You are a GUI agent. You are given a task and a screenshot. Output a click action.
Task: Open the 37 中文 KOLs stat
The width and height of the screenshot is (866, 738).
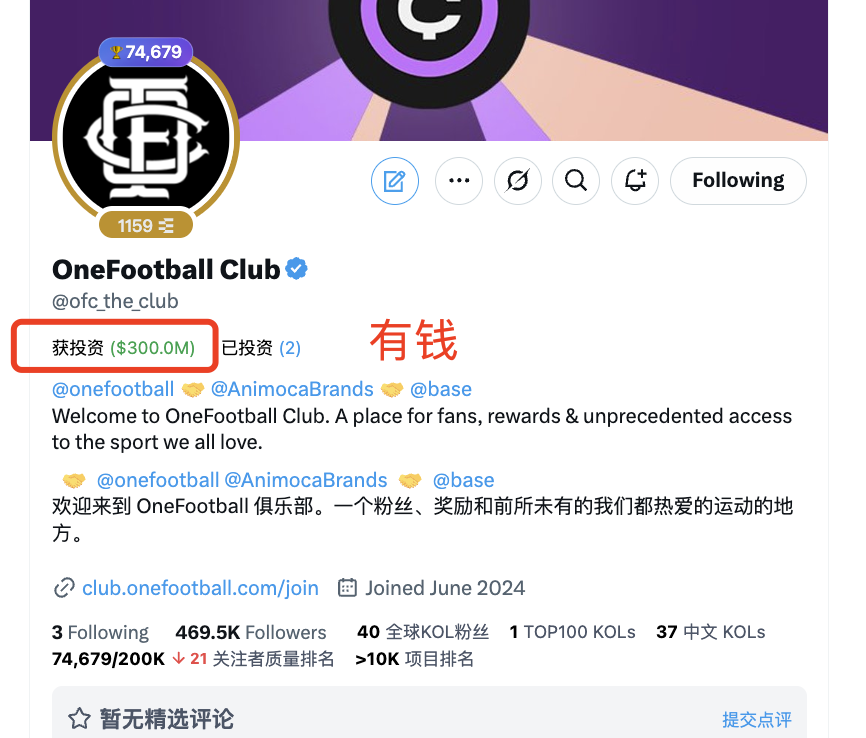click(711, 632)
